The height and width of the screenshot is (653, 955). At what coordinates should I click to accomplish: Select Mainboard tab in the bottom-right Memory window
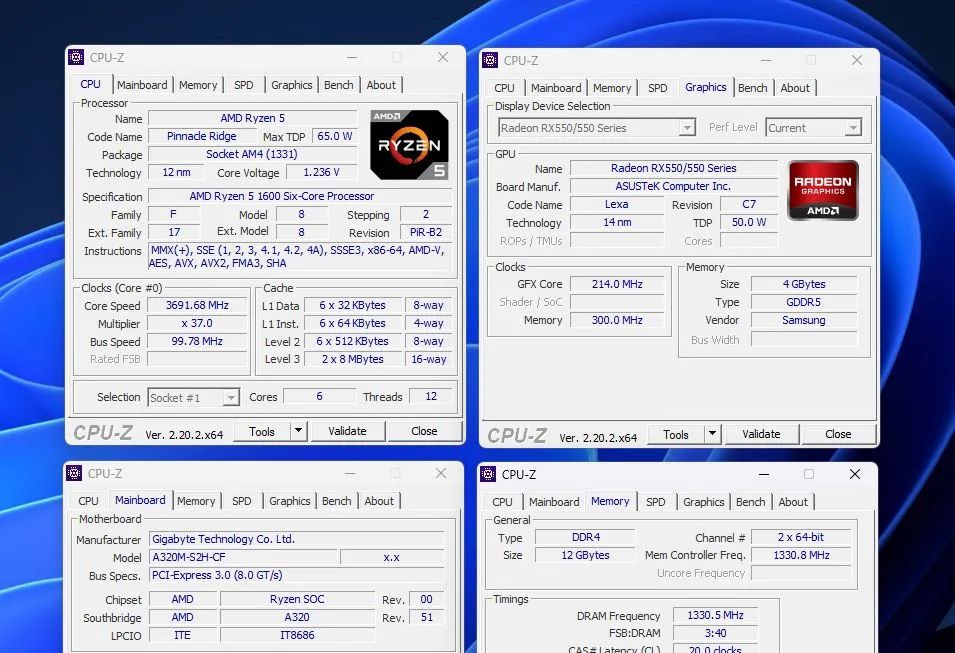(x=554, y=502)
